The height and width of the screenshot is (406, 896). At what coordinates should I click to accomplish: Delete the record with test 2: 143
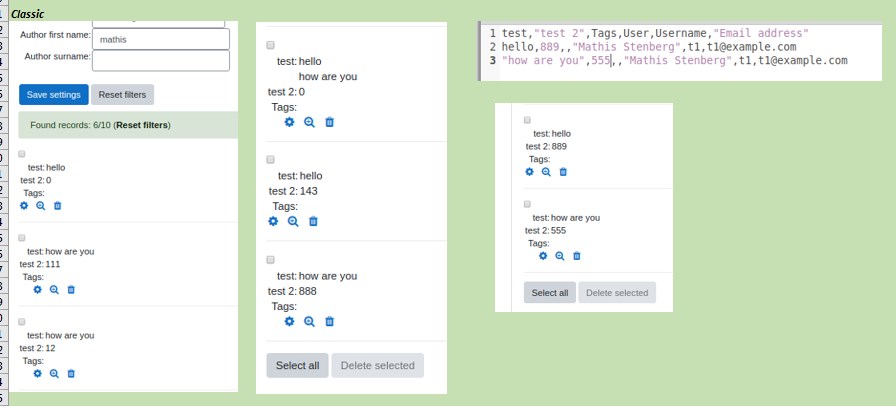point(313,221)
